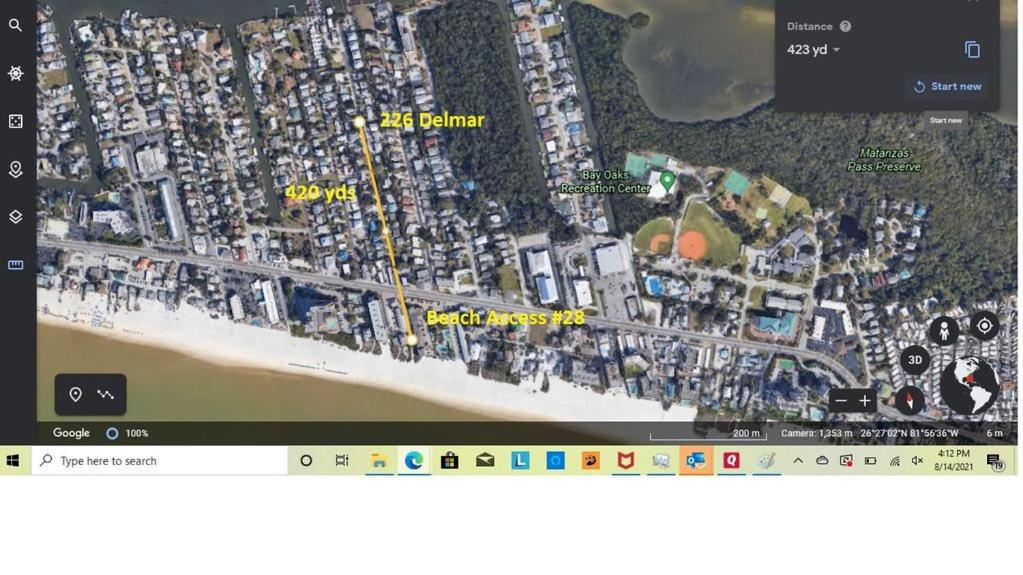Click the Start new measurement button
Image resolution: width=1023 pixels, height=575 pixels.
point(948,86)
